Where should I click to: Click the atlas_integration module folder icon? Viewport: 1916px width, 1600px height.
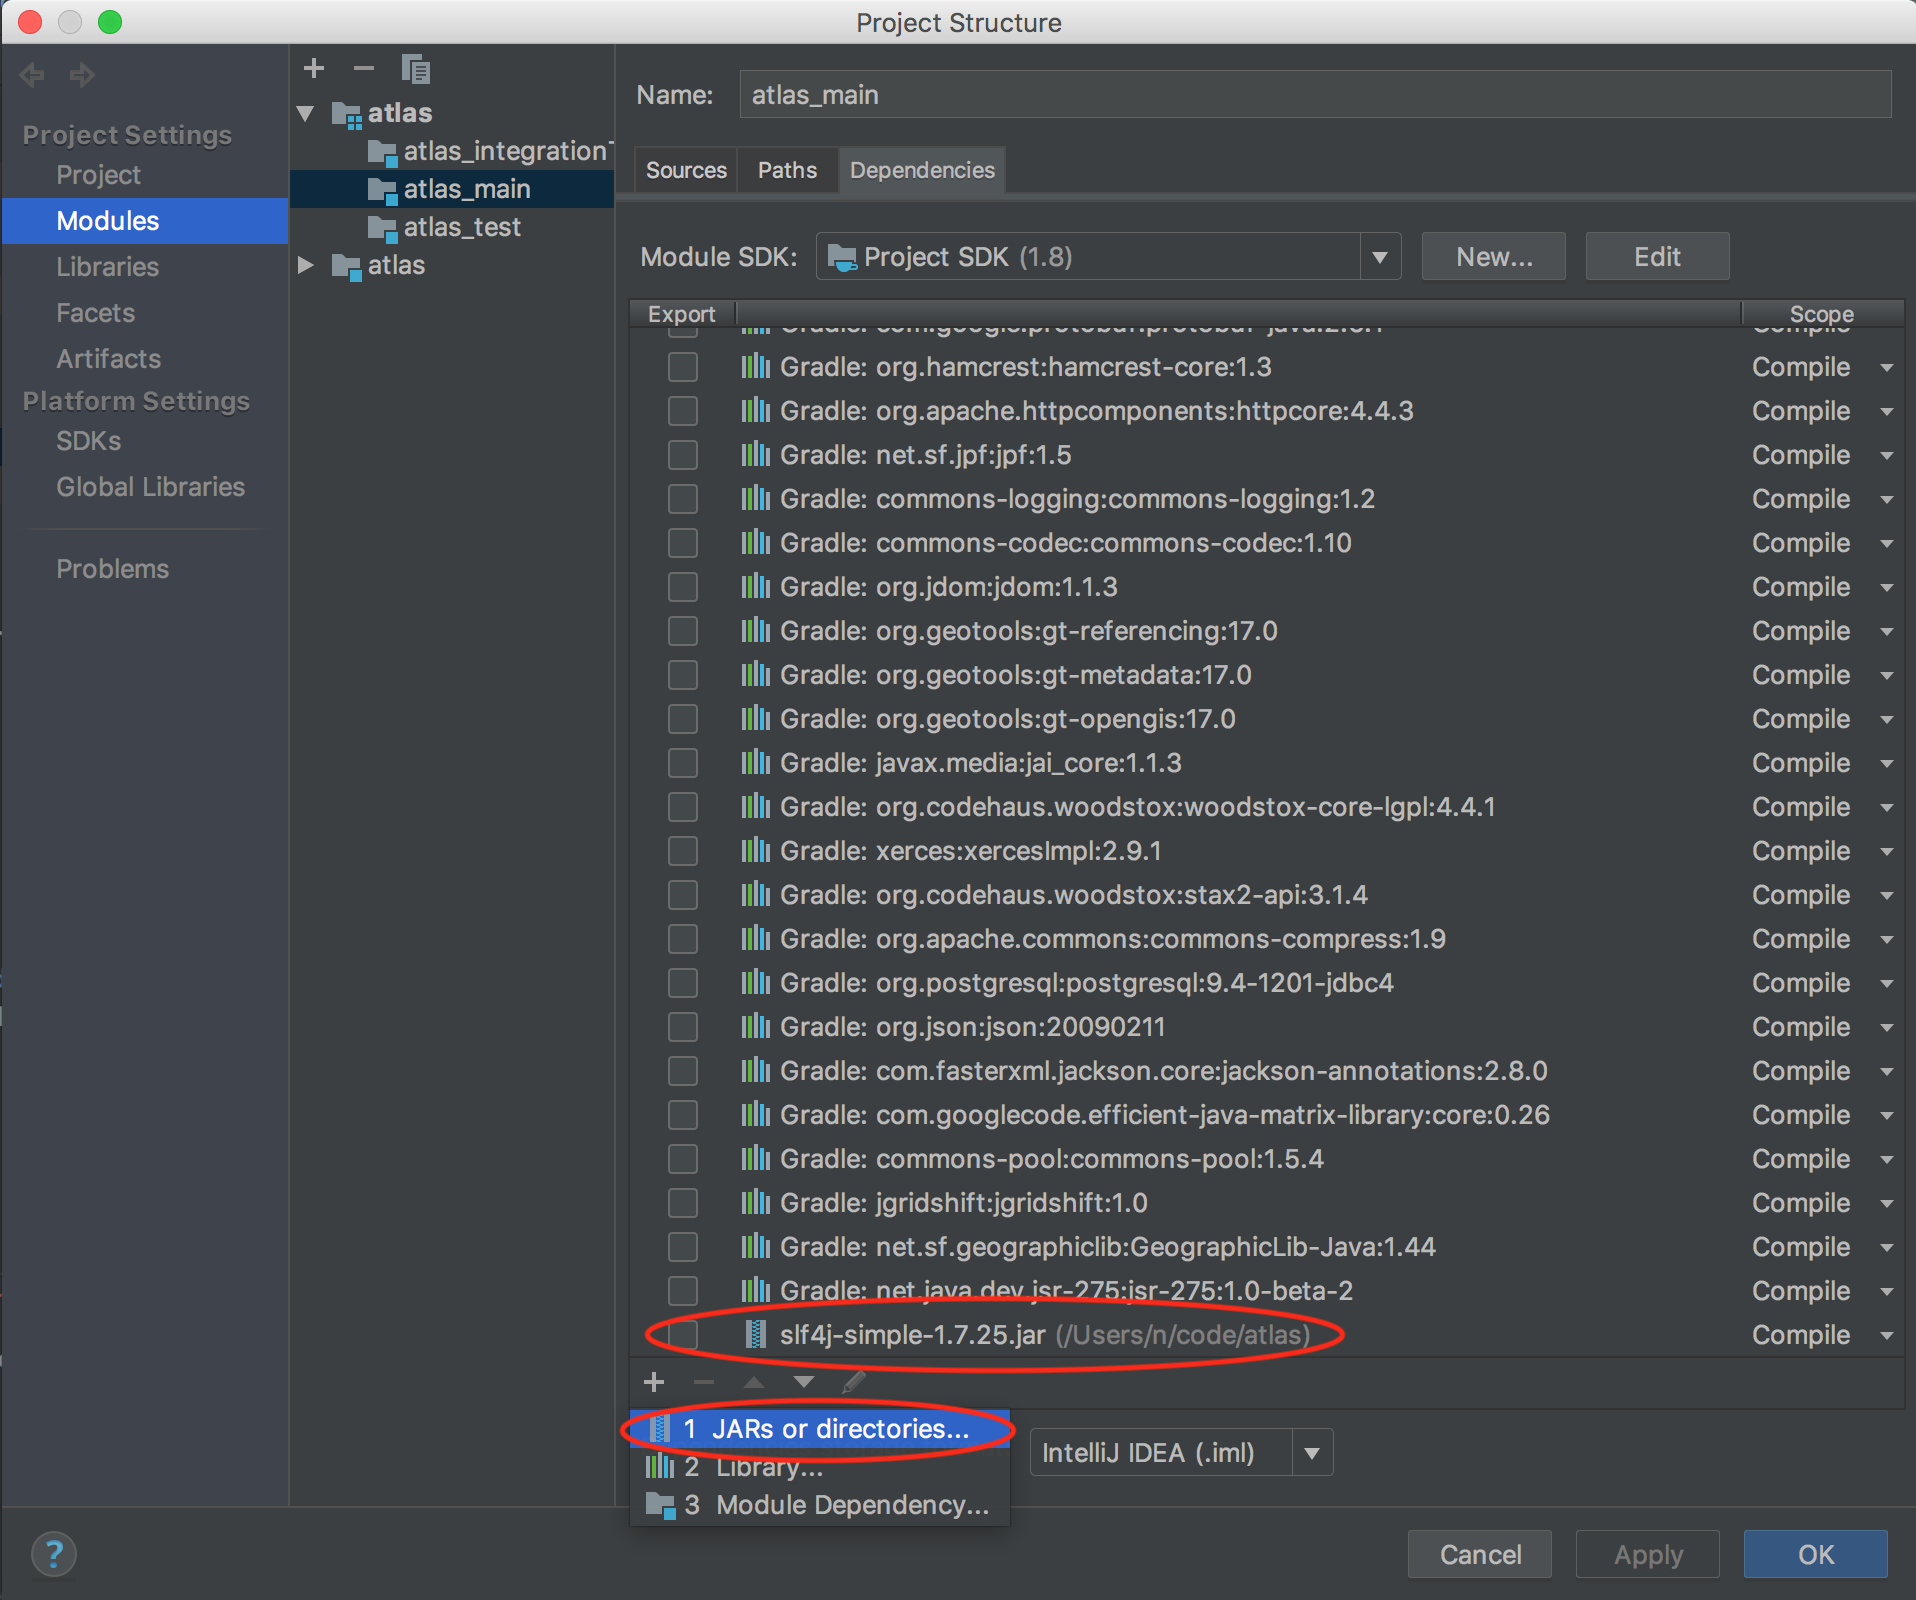point(382,152)
